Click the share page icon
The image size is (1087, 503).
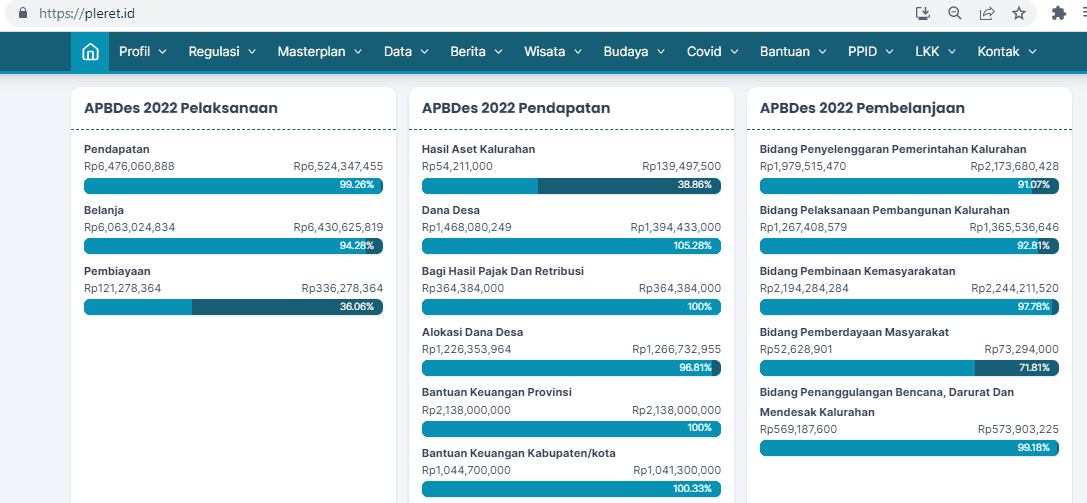coord(987,13)
